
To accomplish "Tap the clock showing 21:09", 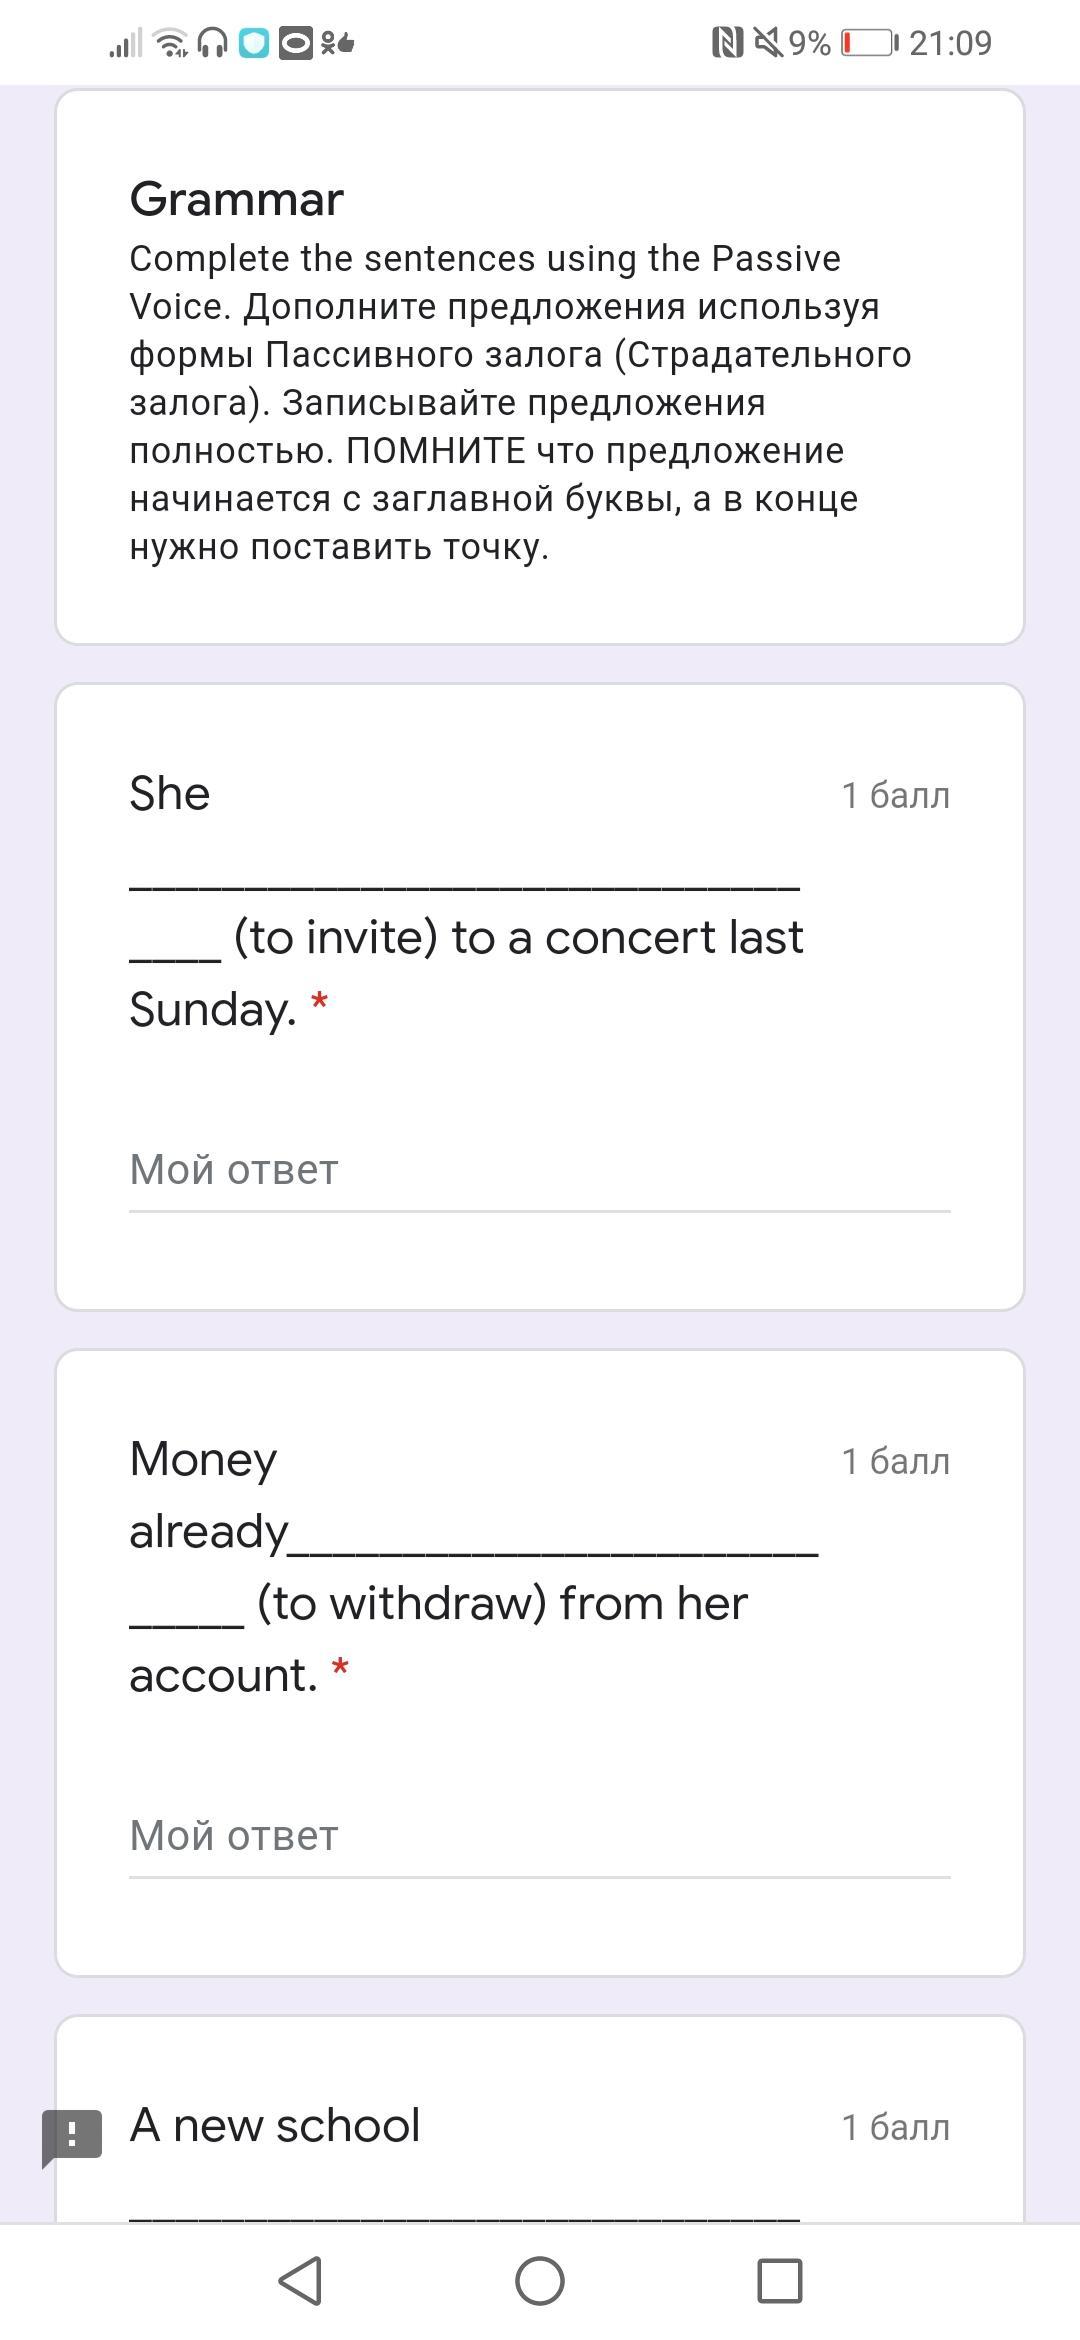I will (950, 43).
